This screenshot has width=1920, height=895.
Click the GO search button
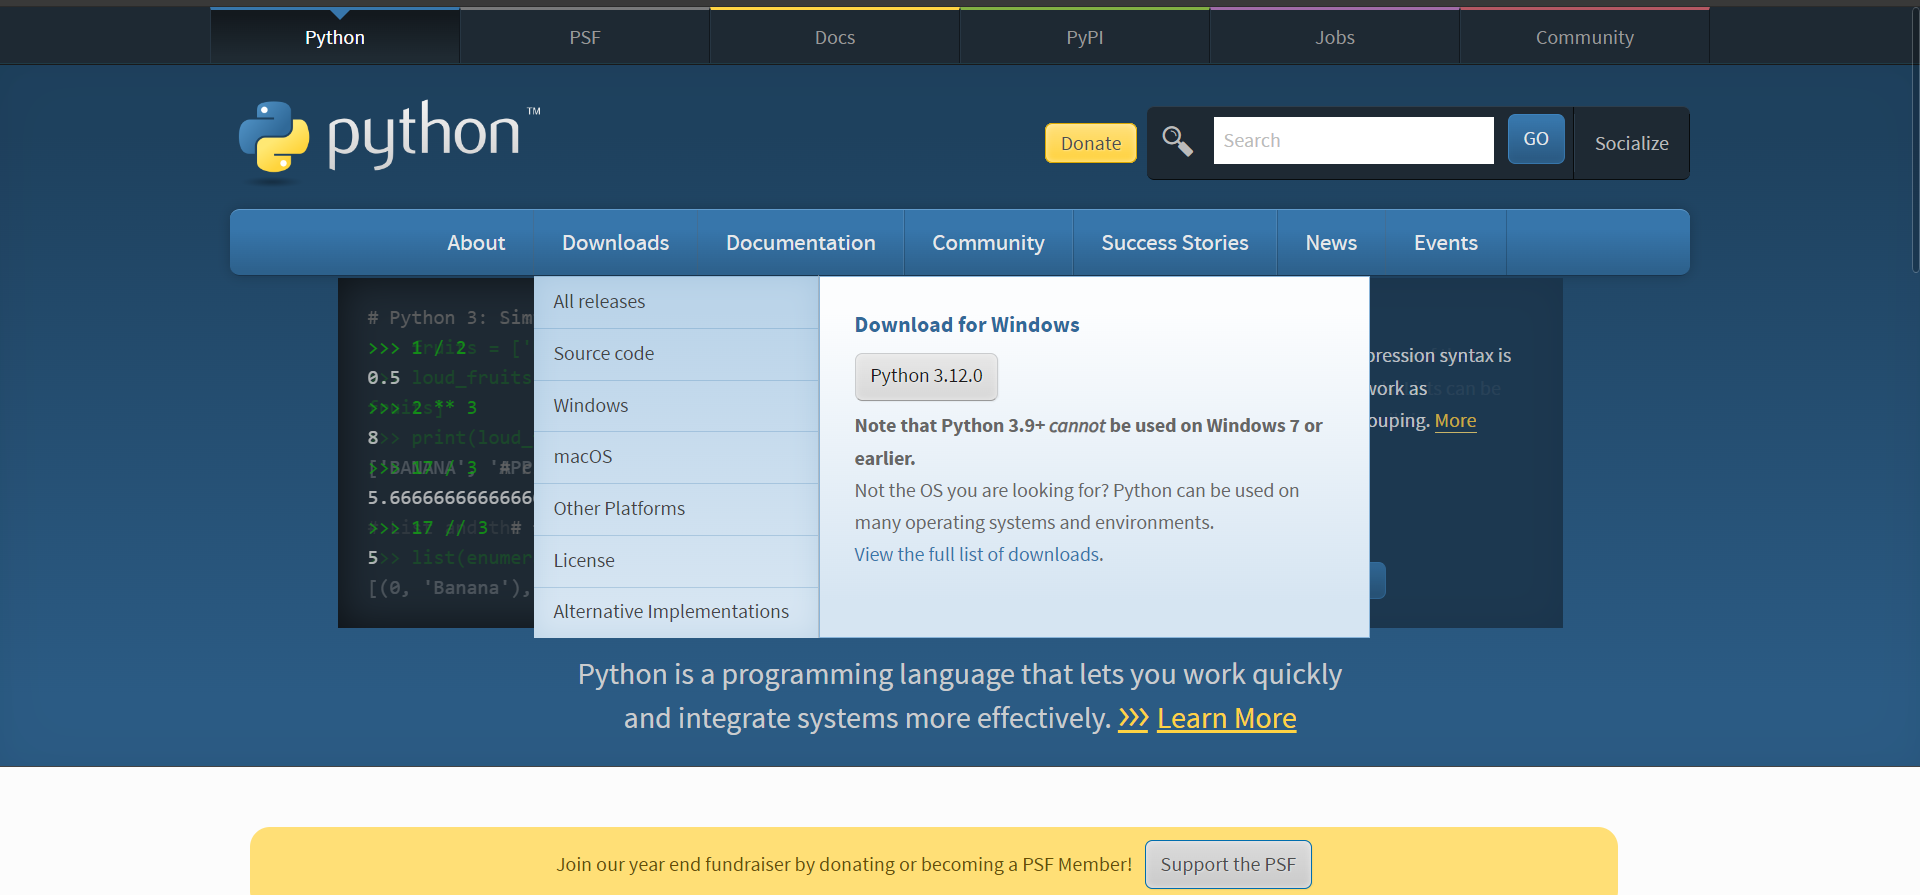coord(1536,139)
